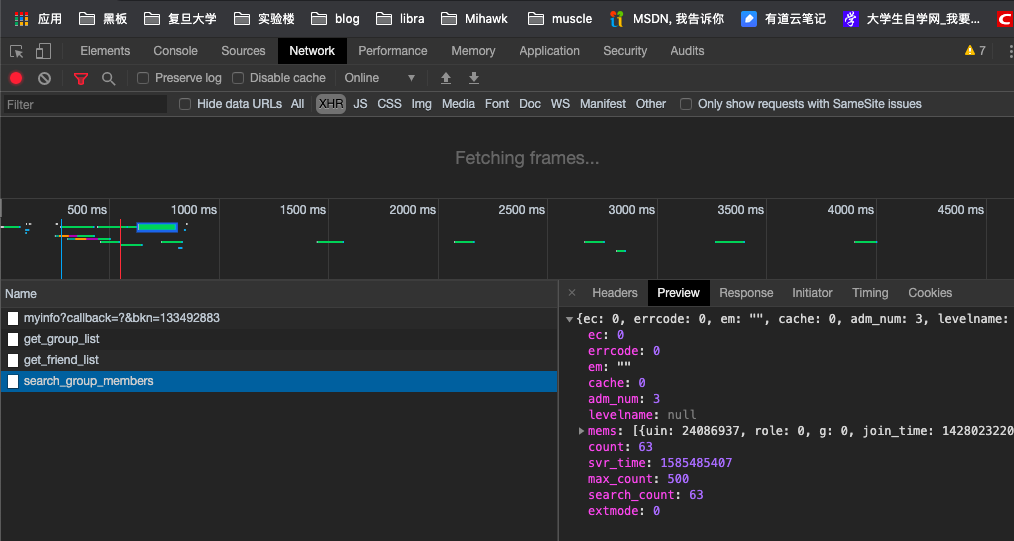Toggle the device toolbar icon
The image size is (1014, 541).
[43, 51]
